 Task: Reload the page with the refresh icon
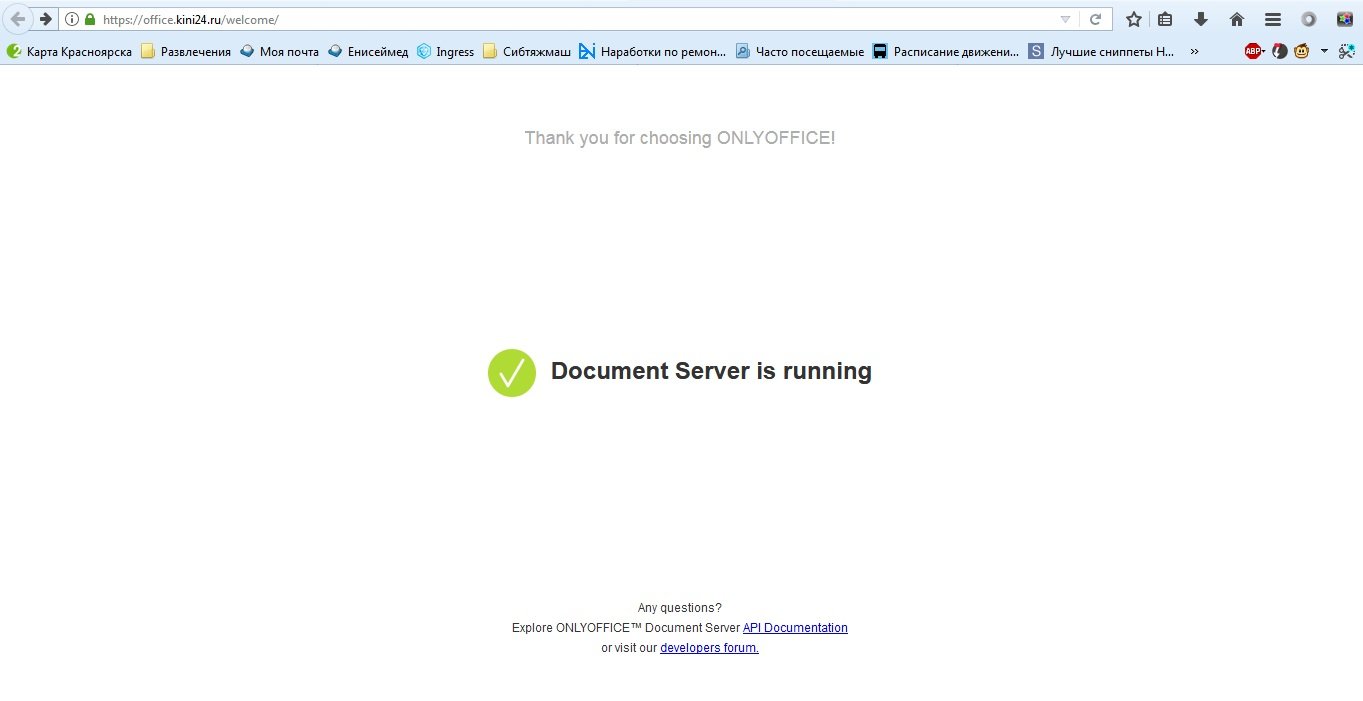(1096, 19)
